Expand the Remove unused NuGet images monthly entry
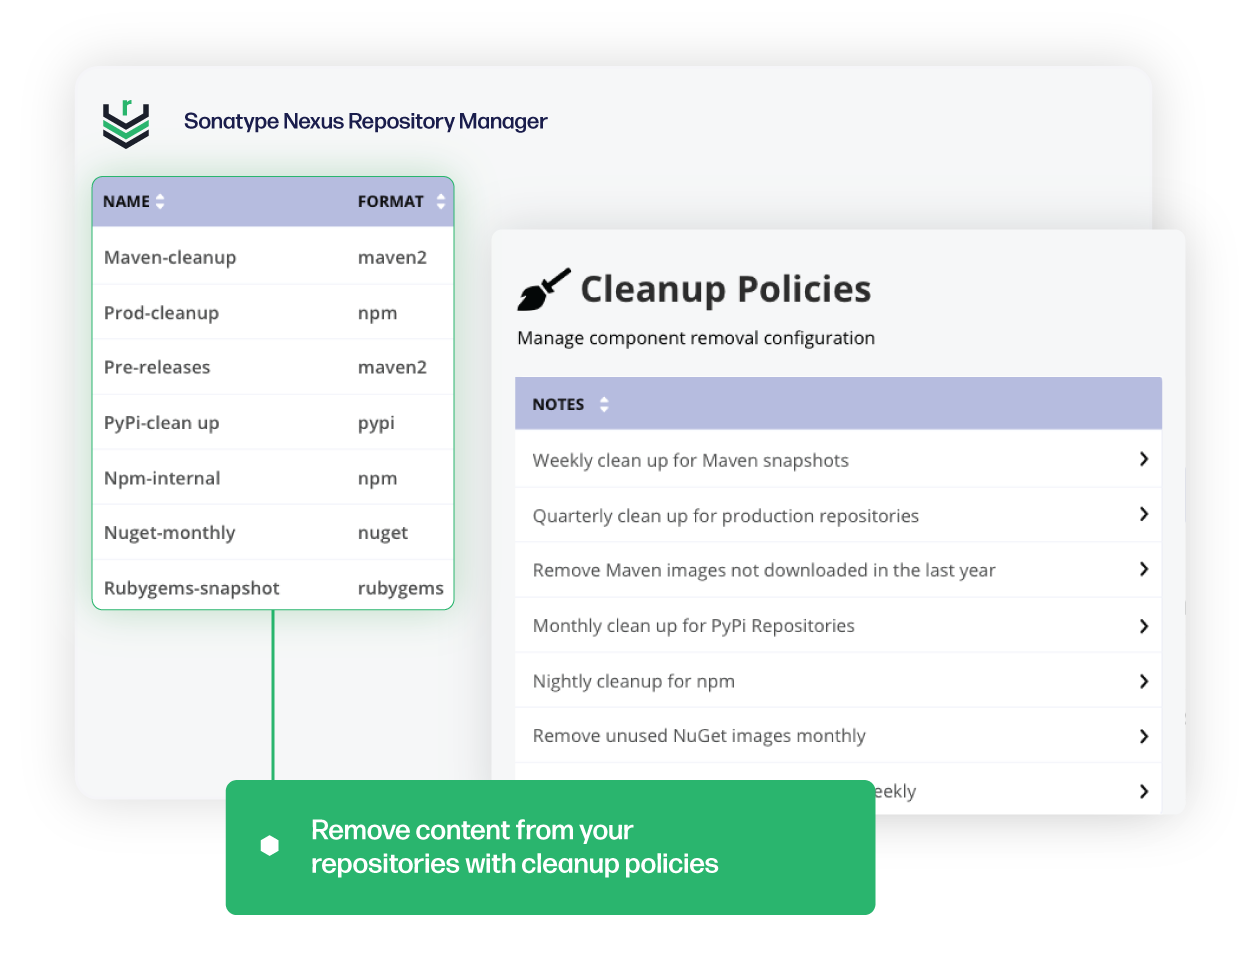 point(1143,735)
